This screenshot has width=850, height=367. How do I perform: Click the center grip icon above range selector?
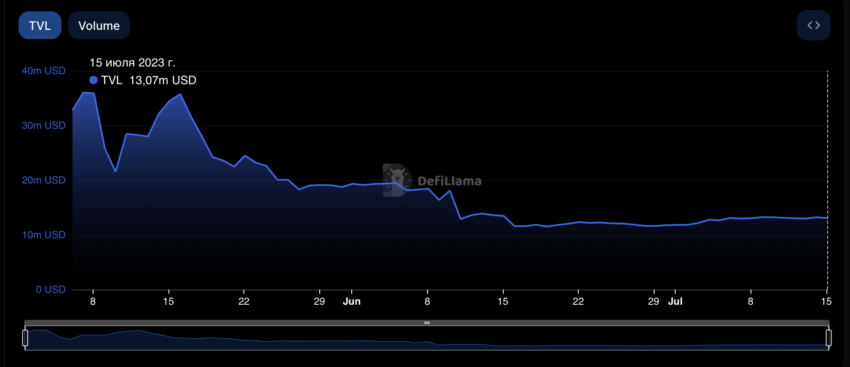coord(427,323)
